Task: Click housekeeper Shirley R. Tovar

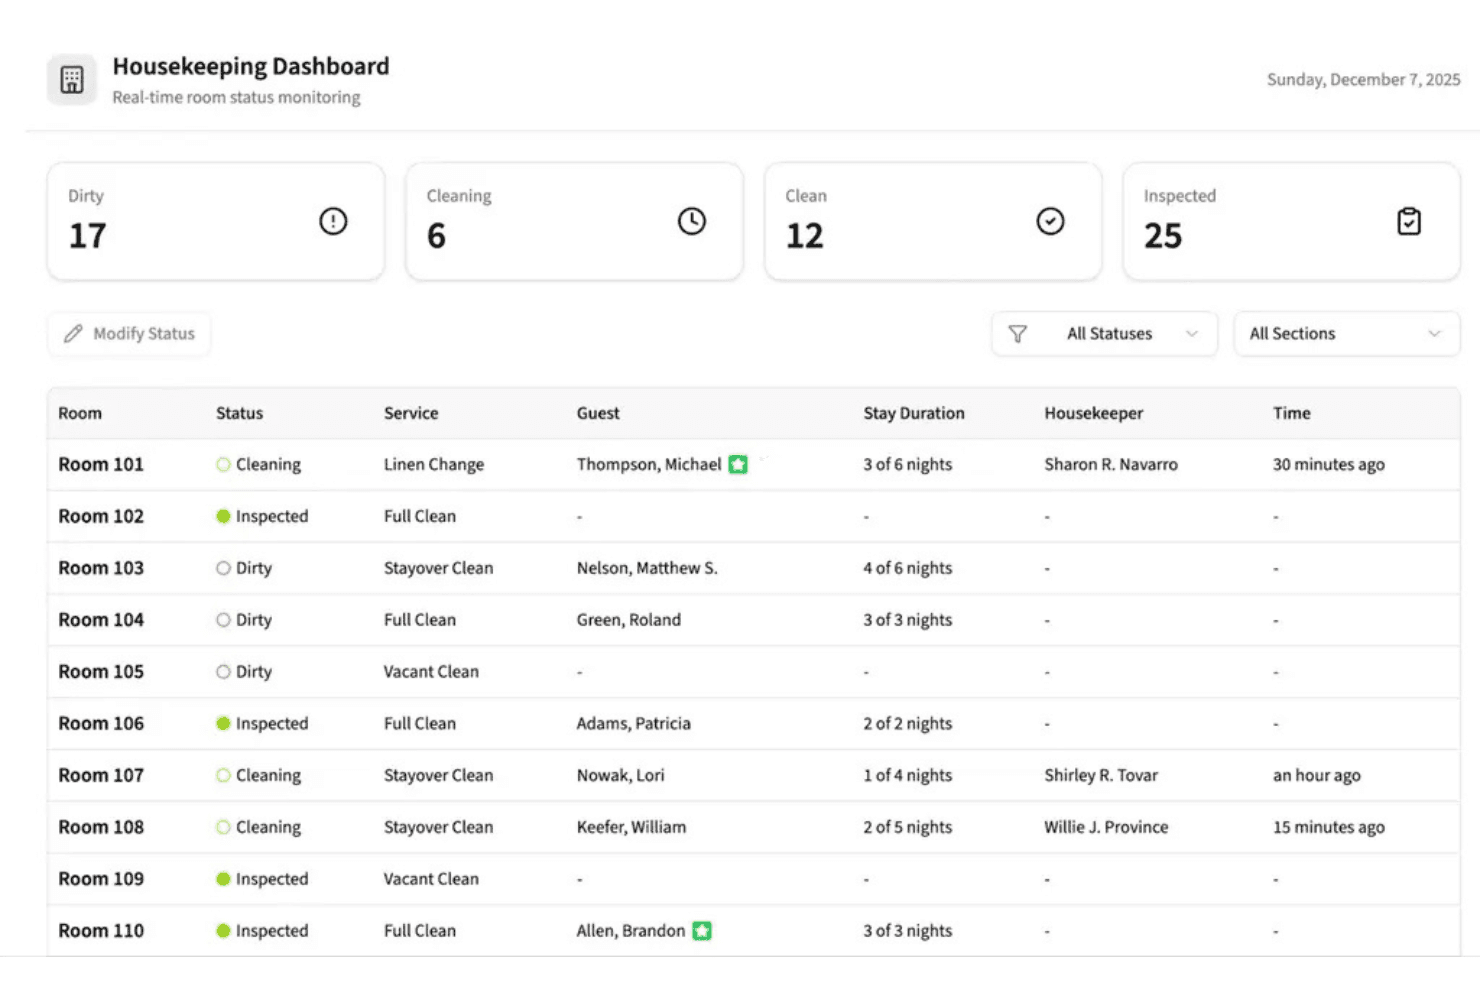Action: click(1101, 775)
